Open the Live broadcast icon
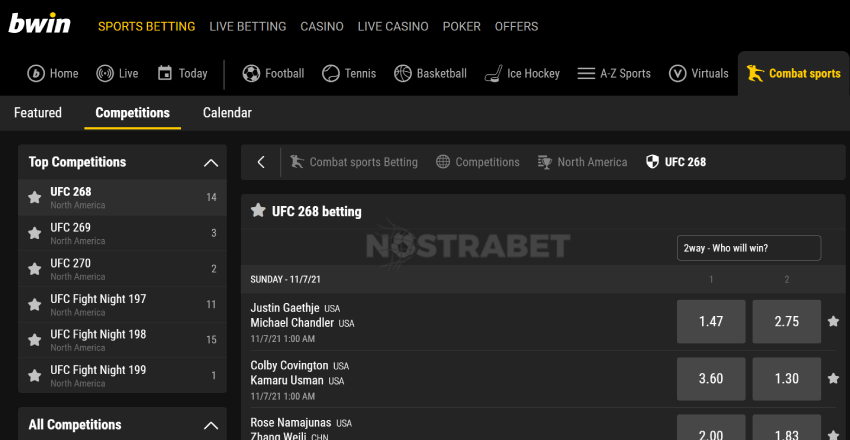 pos(105,74)
